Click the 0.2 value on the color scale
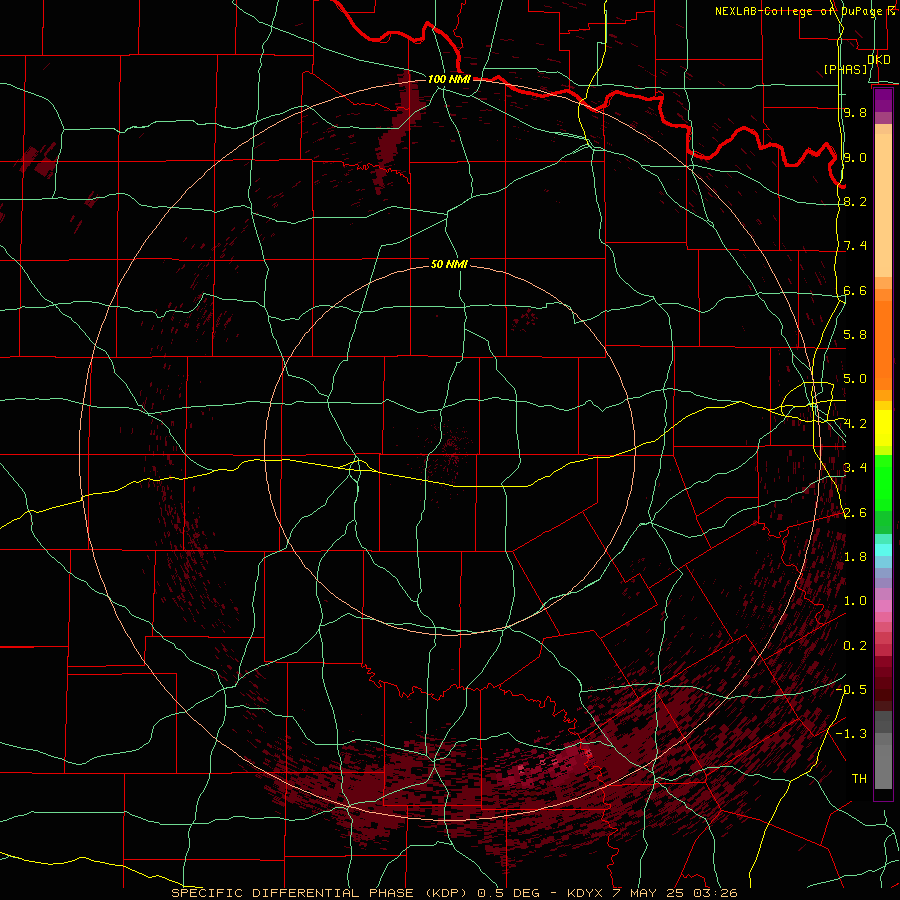Screen dimensions: 900x900 click(855, 646)
